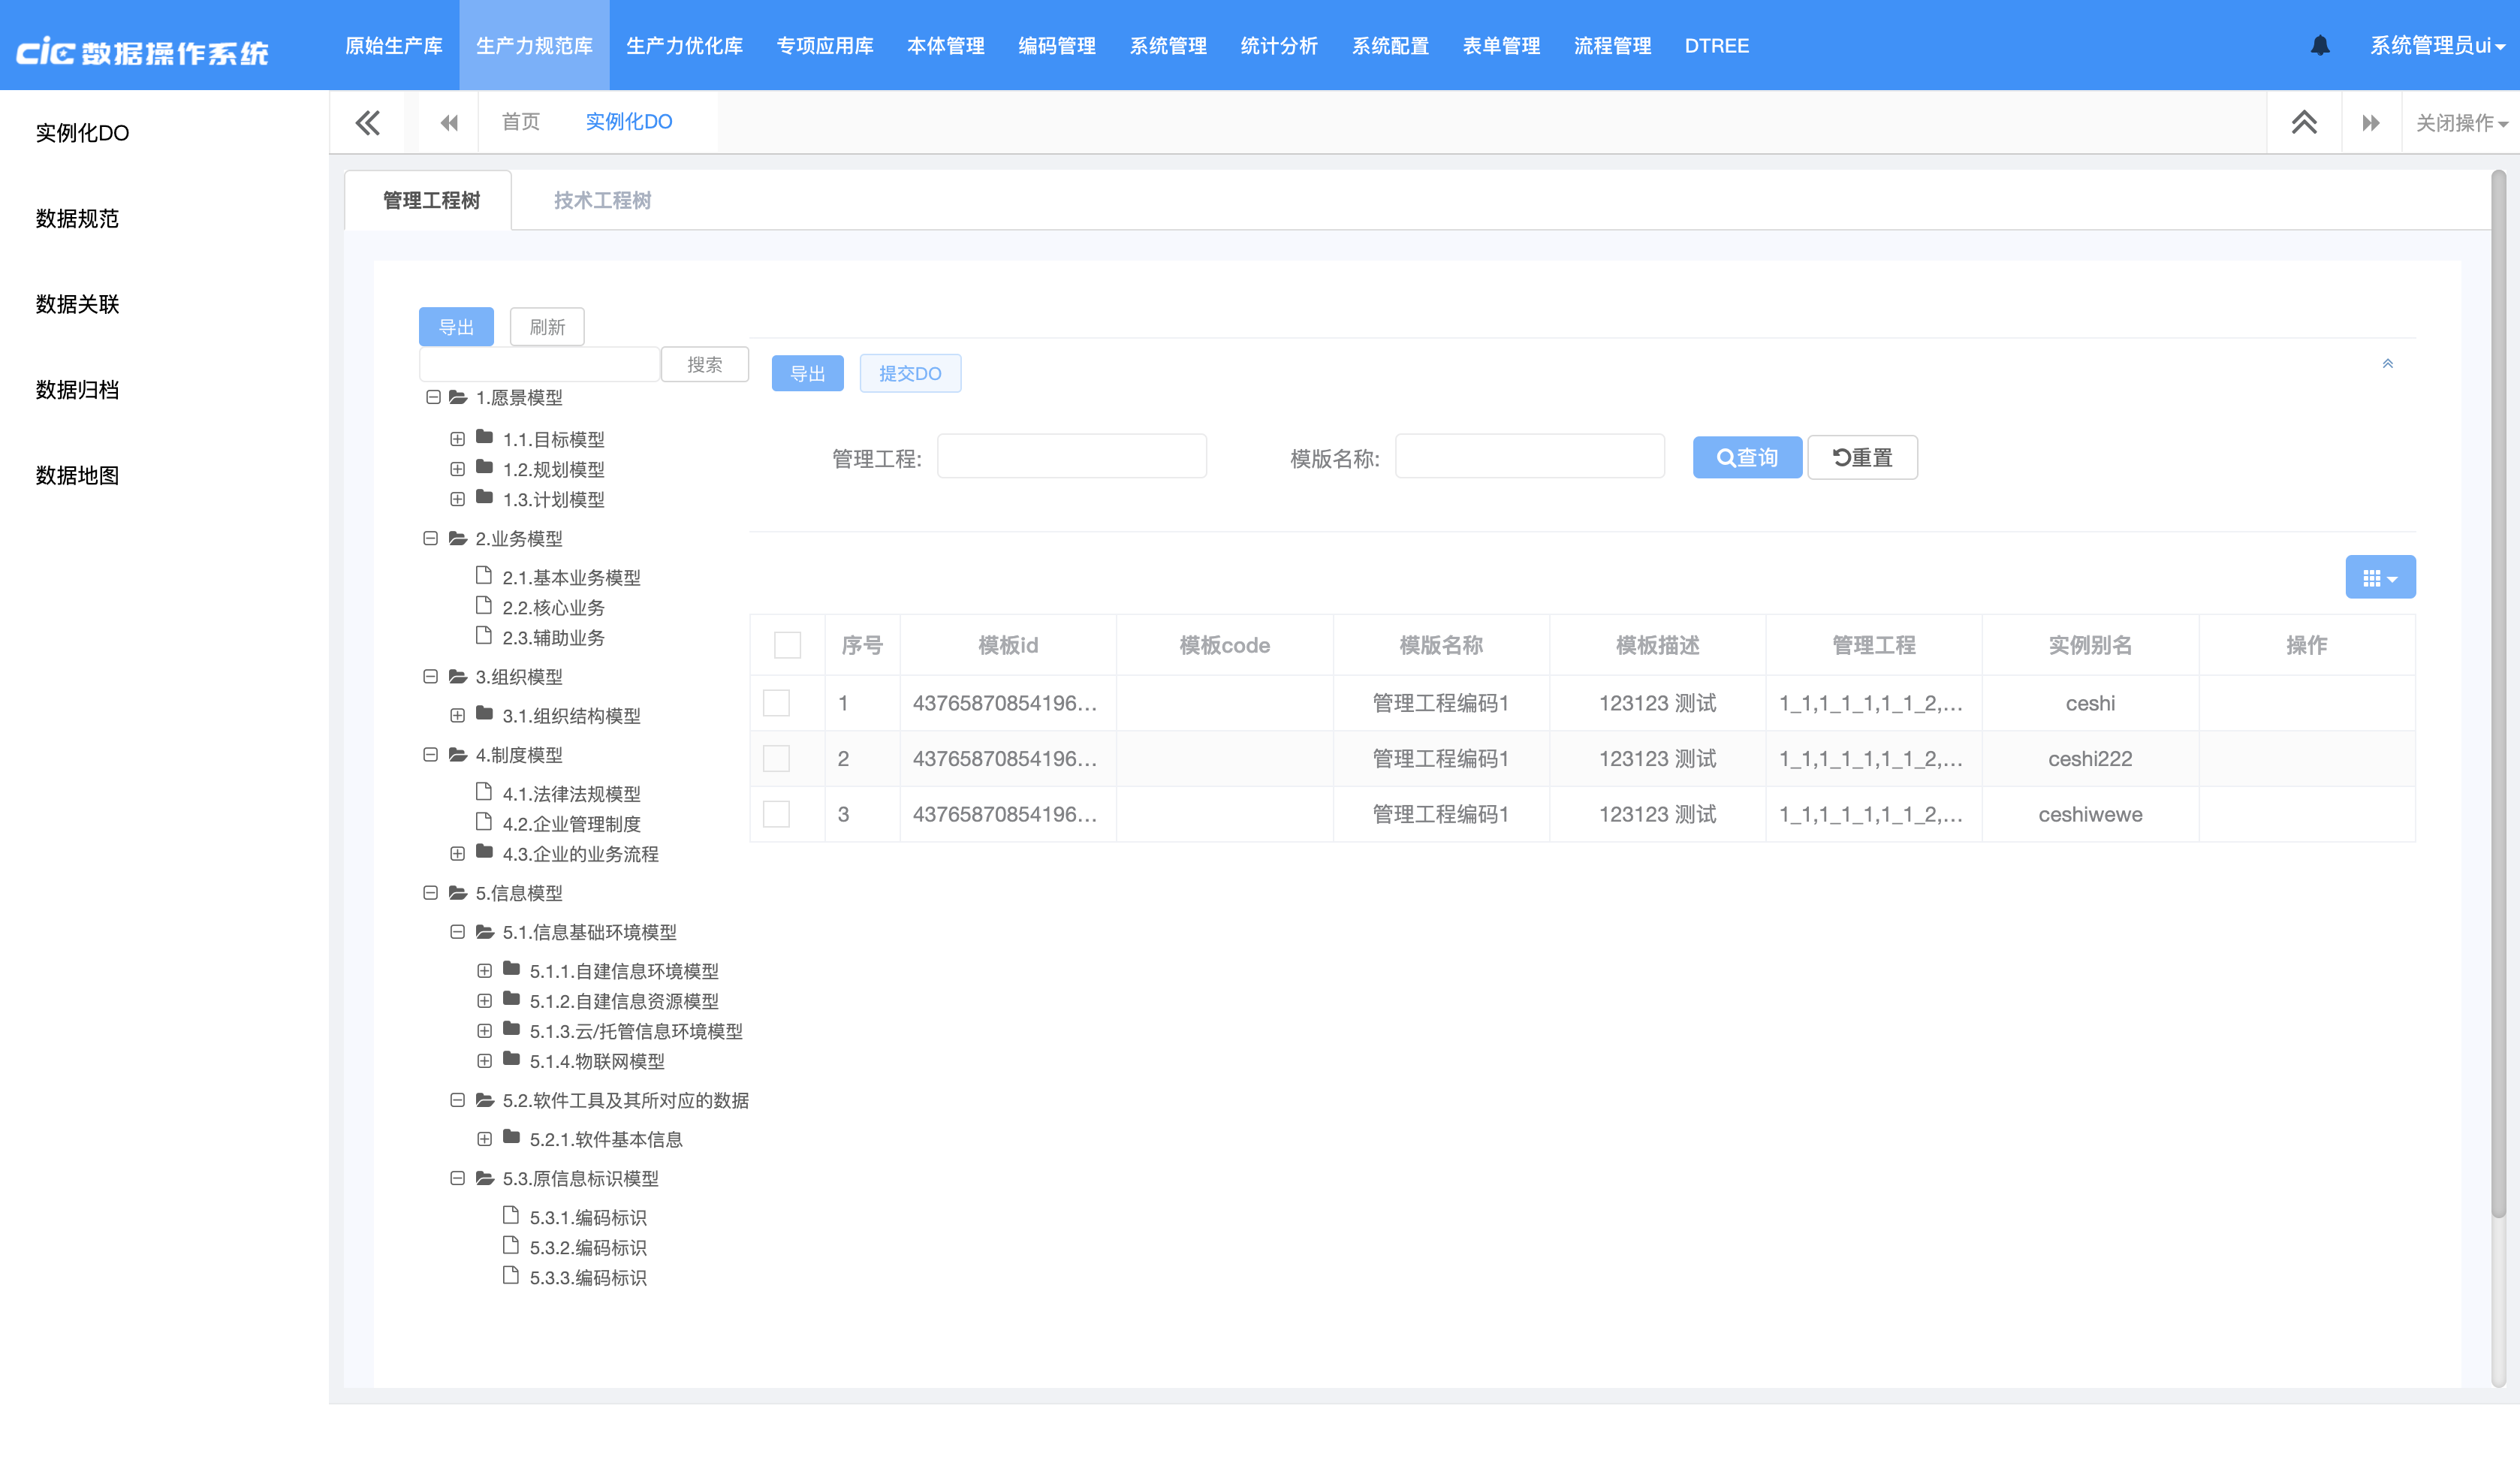Check the row with alias ceshi
Viewport: 2520px width, 1457px height.
pos(776,703)
